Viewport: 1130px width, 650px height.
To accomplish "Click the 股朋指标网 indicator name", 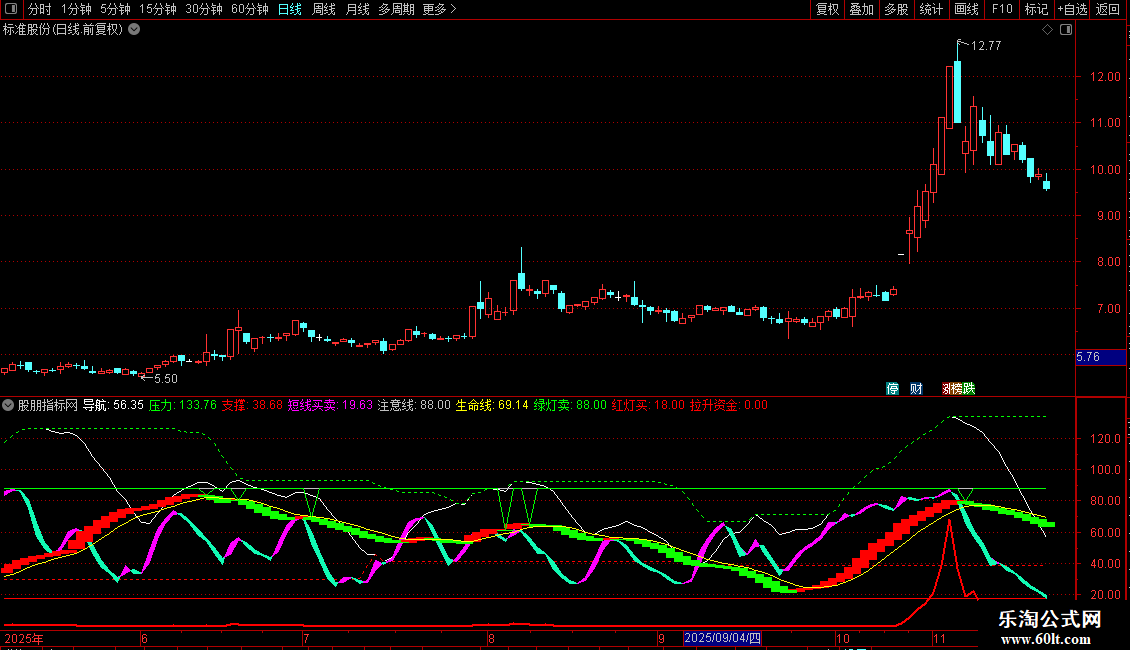I will click(x=48, y=405).
